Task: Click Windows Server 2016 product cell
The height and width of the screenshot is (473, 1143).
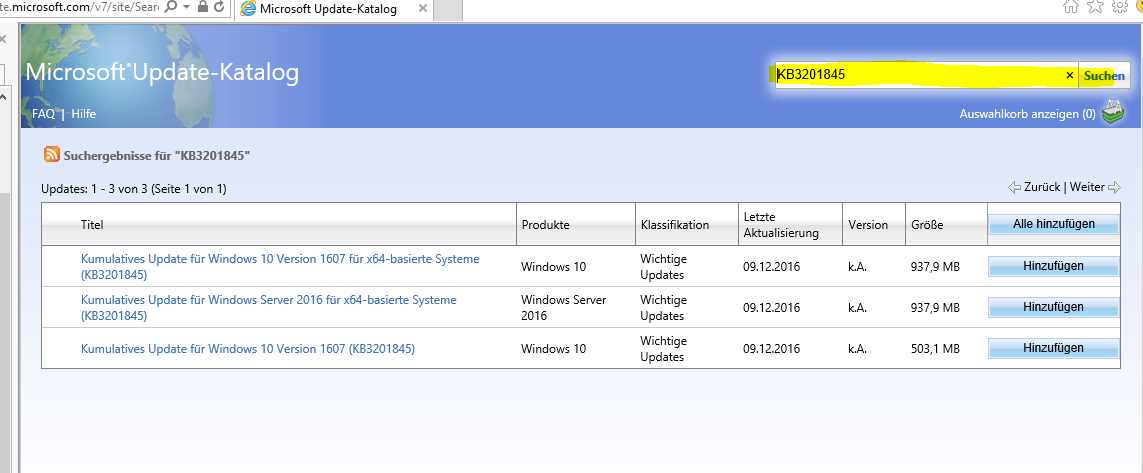Action: 564,308
